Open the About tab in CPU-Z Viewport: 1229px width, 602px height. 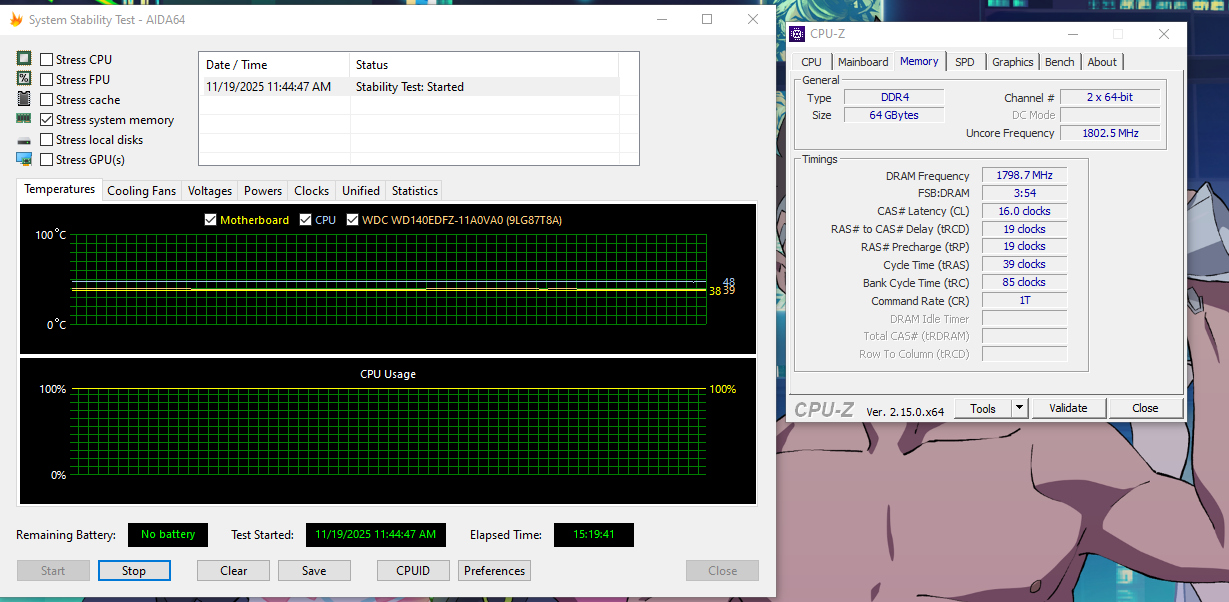pos(1102,62)
